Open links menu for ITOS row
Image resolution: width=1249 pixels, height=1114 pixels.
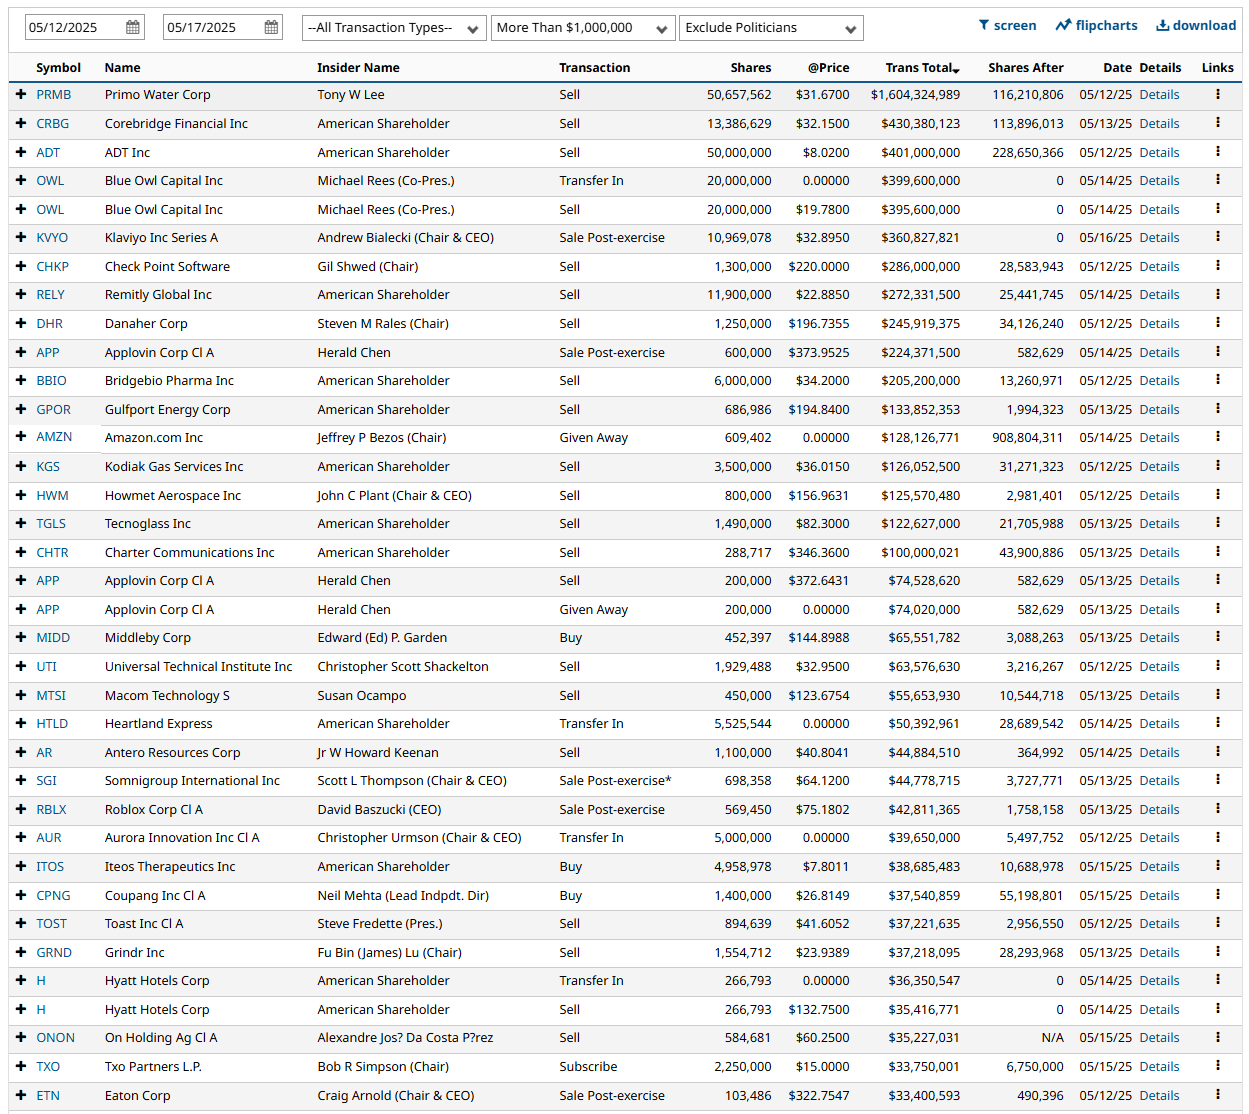1217,866
